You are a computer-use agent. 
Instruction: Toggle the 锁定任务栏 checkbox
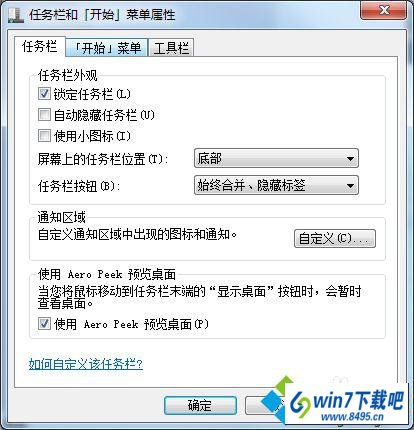(x=44, y=94)
